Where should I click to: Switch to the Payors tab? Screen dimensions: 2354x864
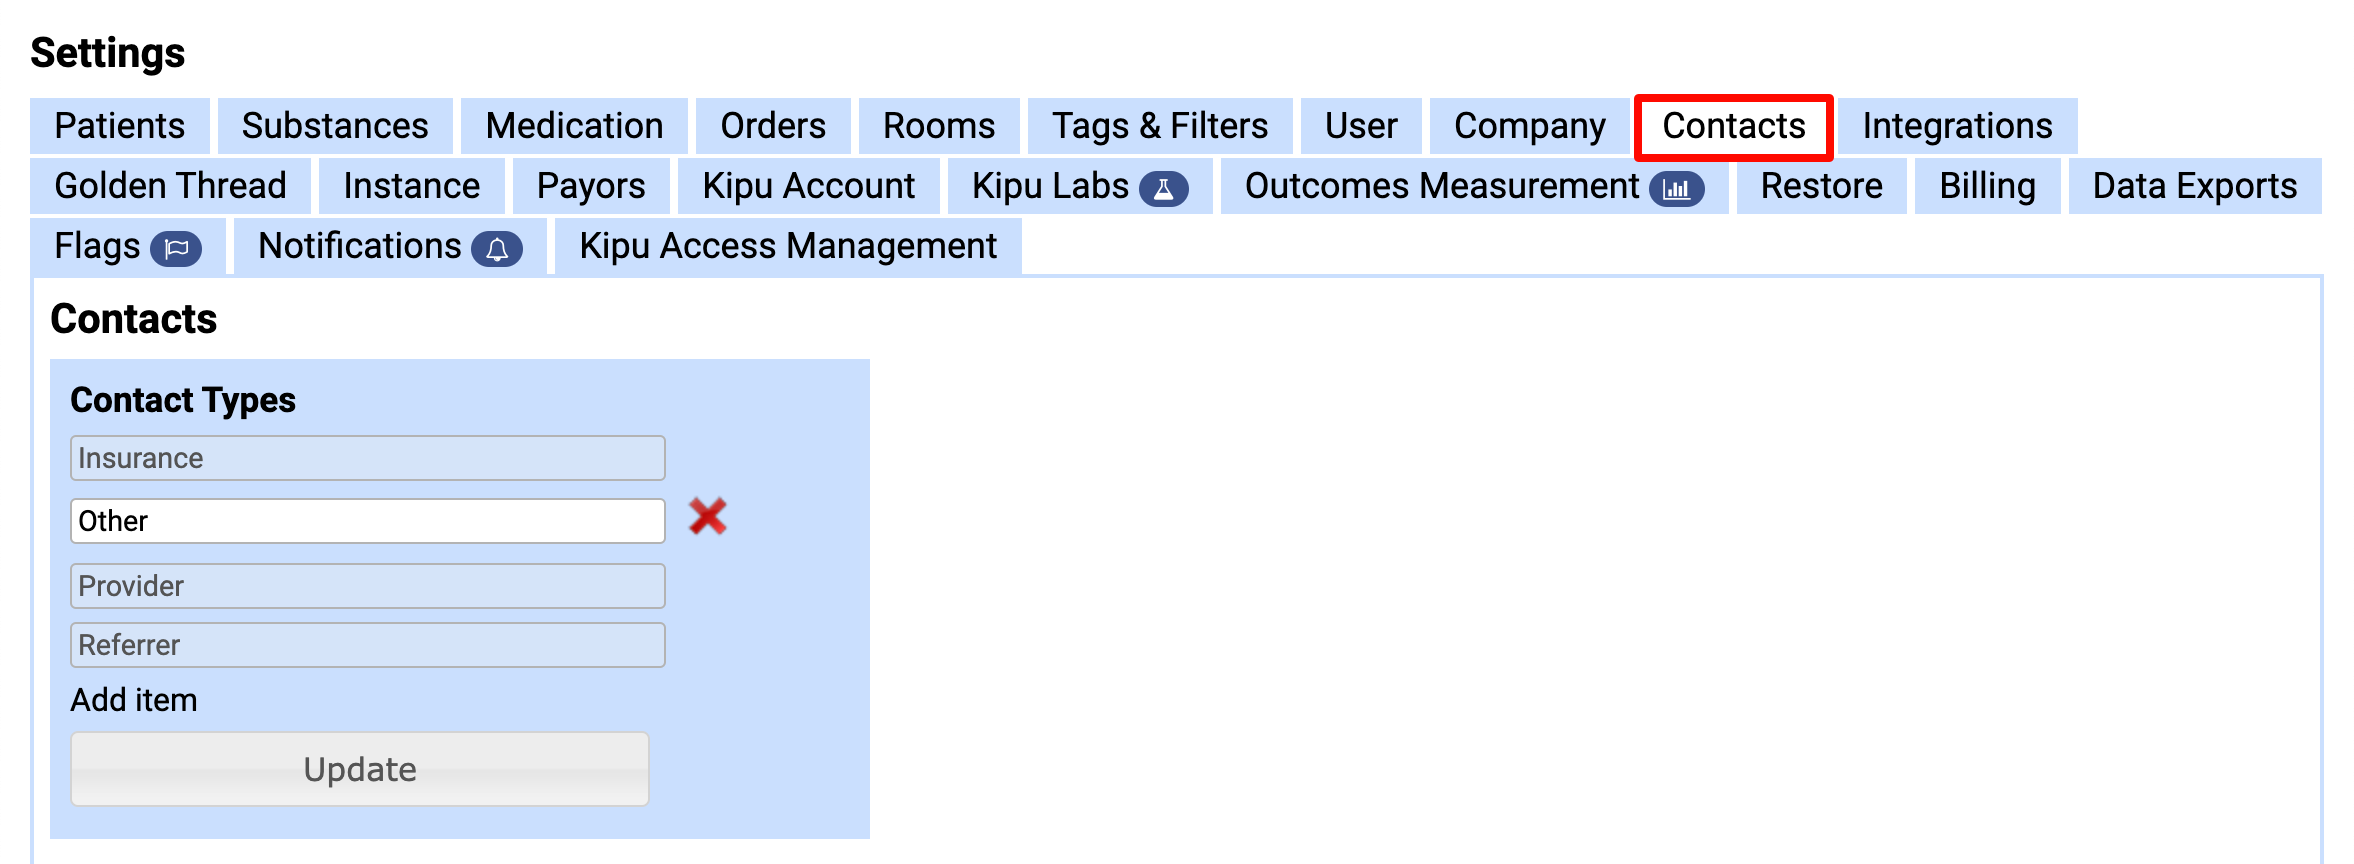coord(591,186)
